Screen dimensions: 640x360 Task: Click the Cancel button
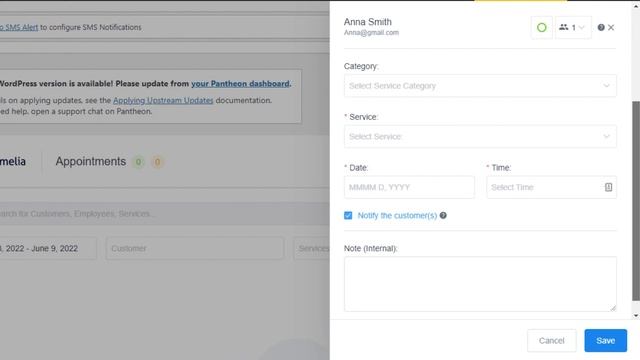tap(551, 340)
